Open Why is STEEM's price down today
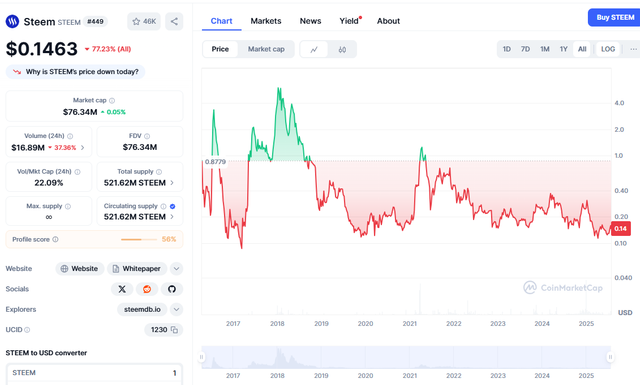Screen dimensions: 640x385 pyautogui.click(x=76, y=72)
